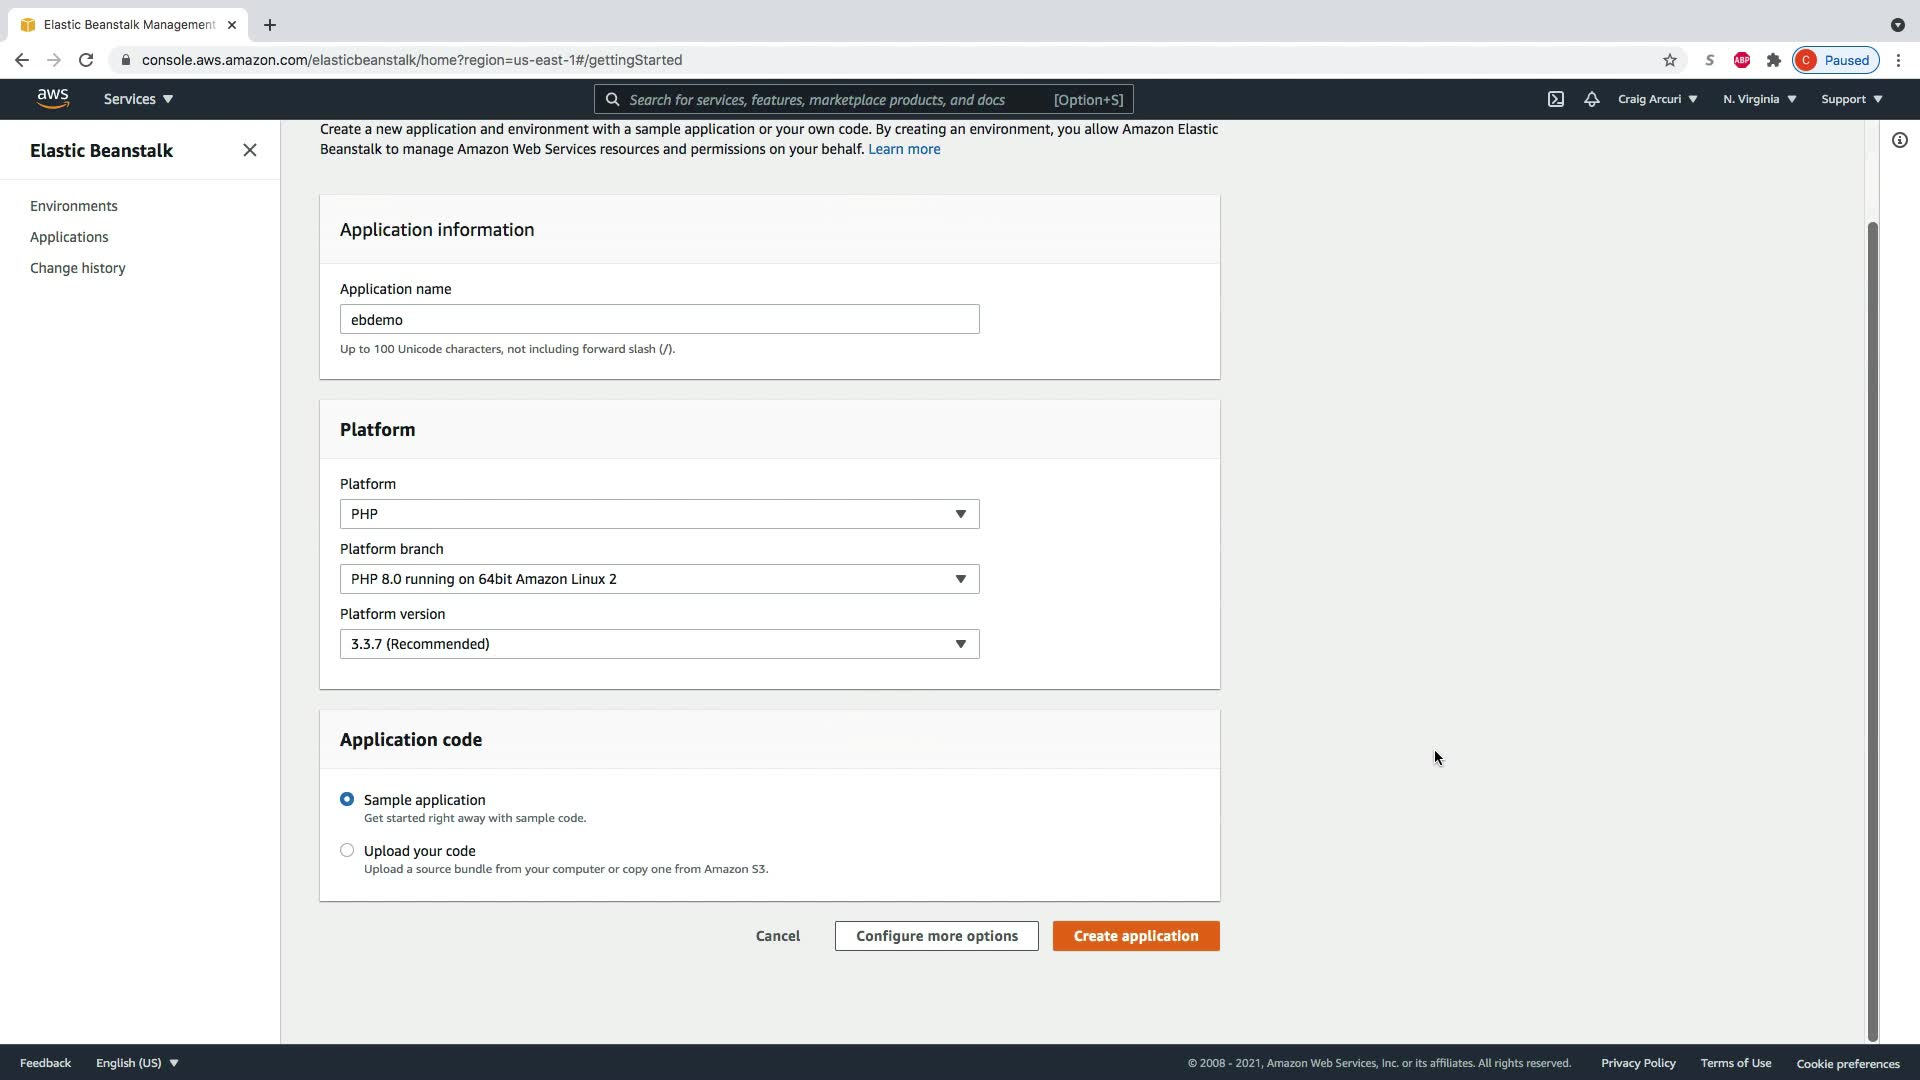Click the Application name input field

pyautogui.click(x=659, y=320)
